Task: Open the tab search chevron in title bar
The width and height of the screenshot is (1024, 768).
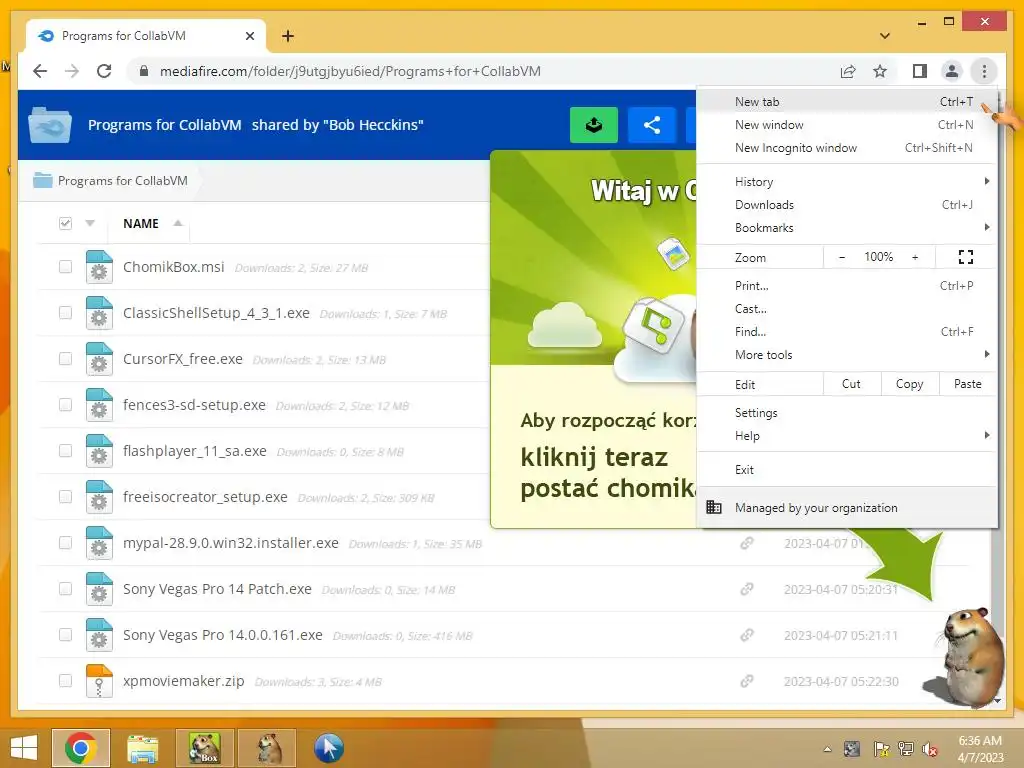Action: pyautogui.click(x=884, y=36)
